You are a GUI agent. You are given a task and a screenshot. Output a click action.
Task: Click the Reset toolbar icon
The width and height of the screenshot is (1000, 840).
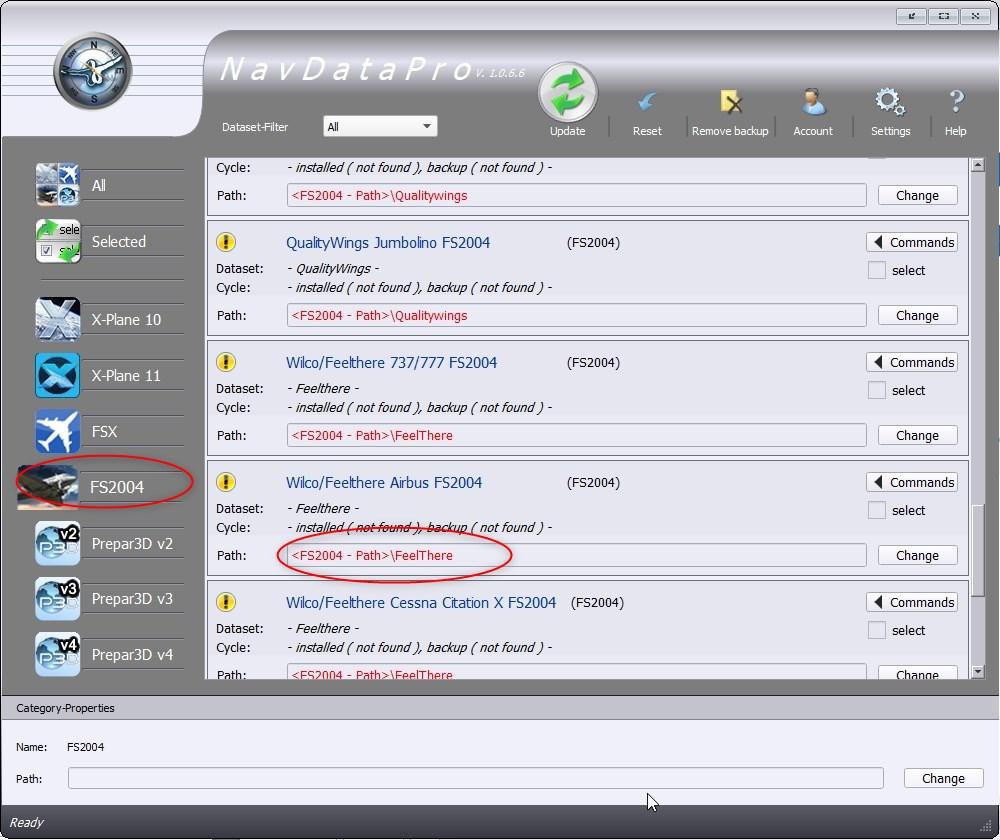646,103
